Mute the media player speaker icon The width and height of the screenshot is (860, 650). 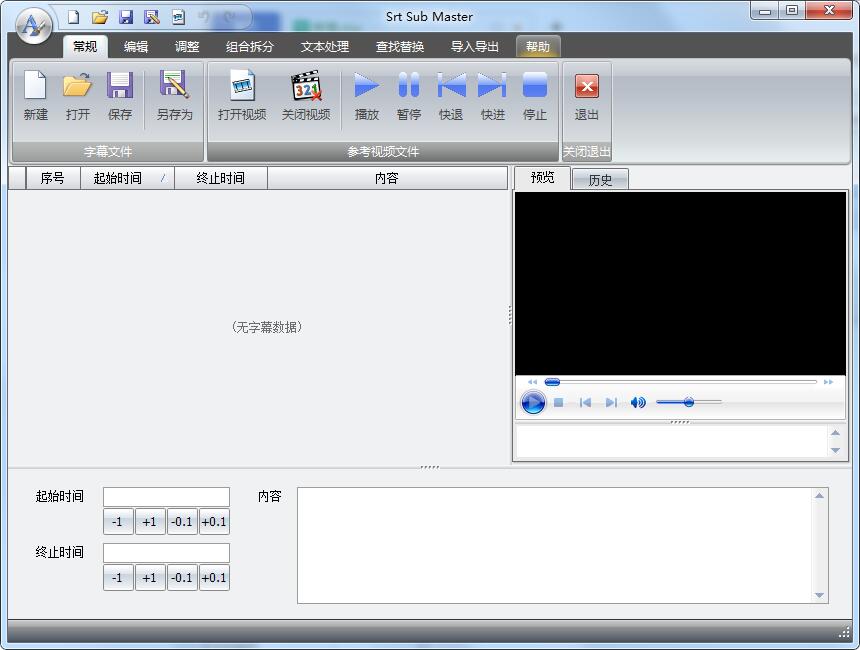pyautogui.click(x=638, y=403)
